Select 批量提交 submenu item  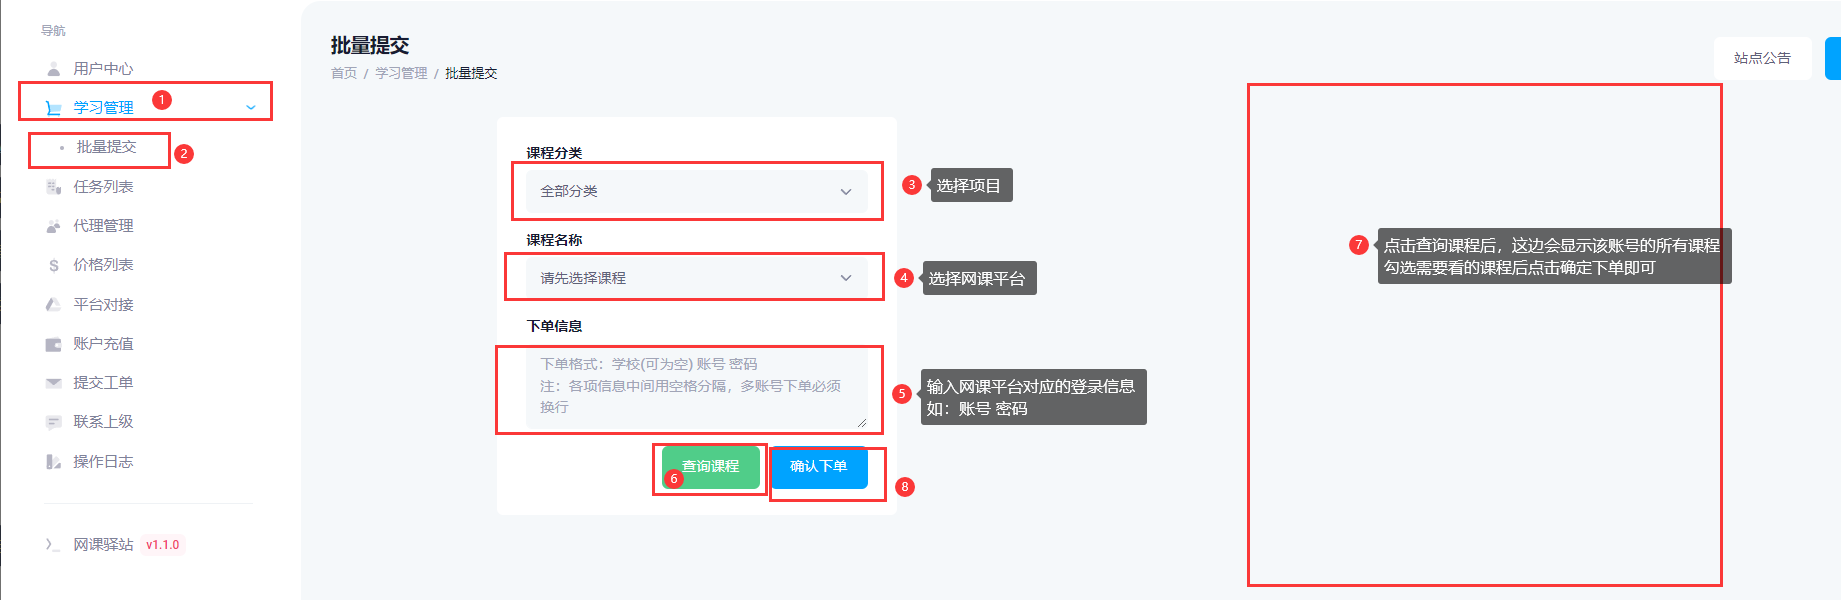coord(107,147)
